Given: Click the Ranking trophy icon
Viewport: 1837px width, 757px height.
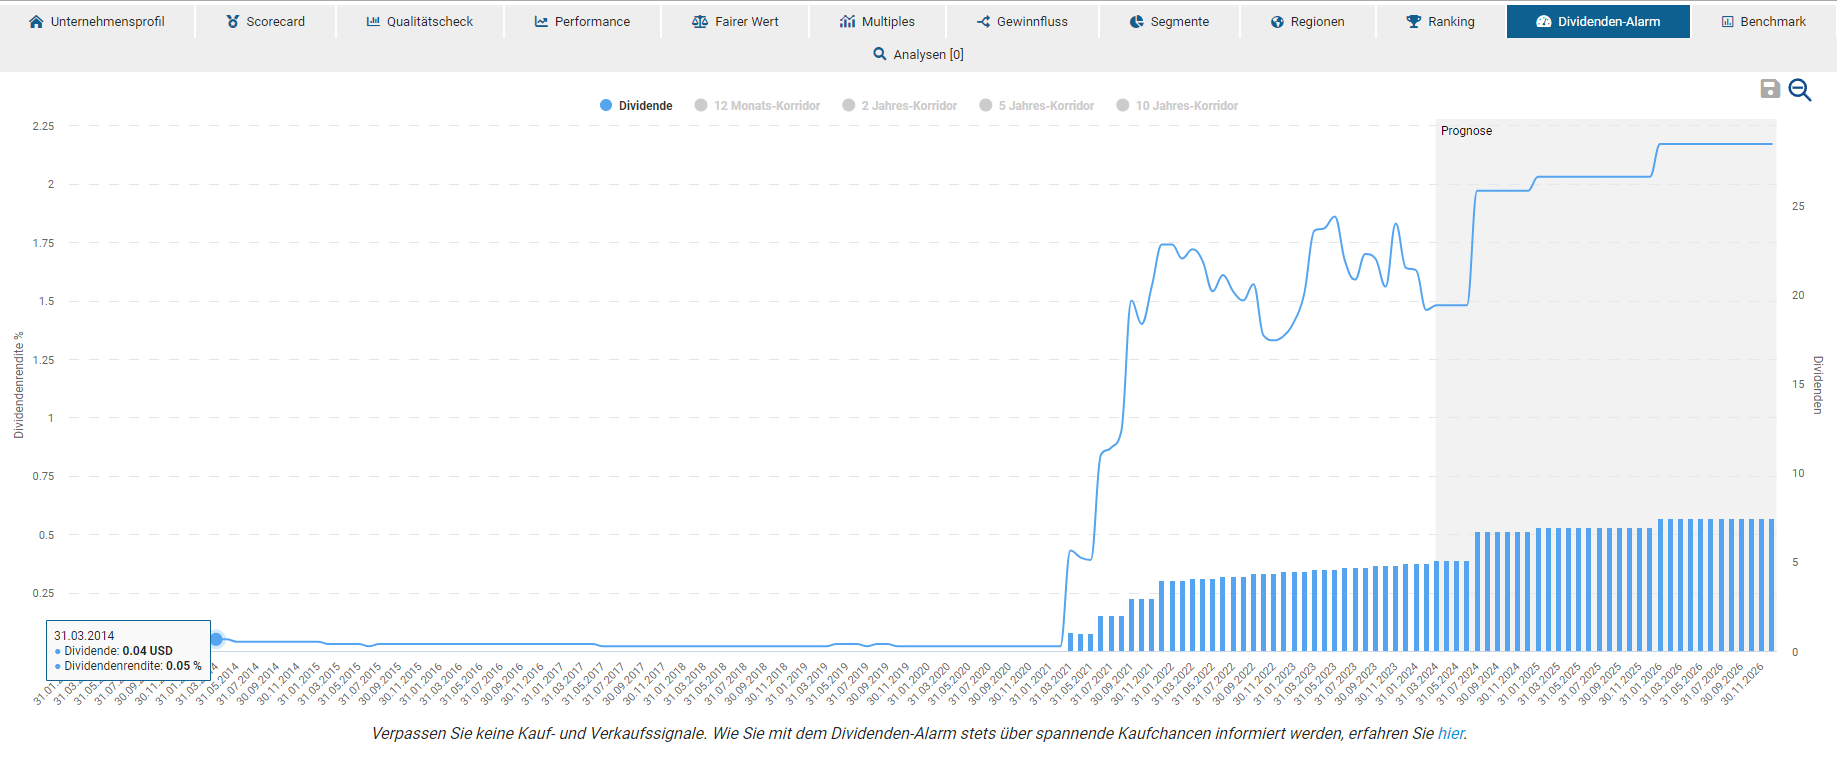Looking at the screenshot, I should [1414, 21].
